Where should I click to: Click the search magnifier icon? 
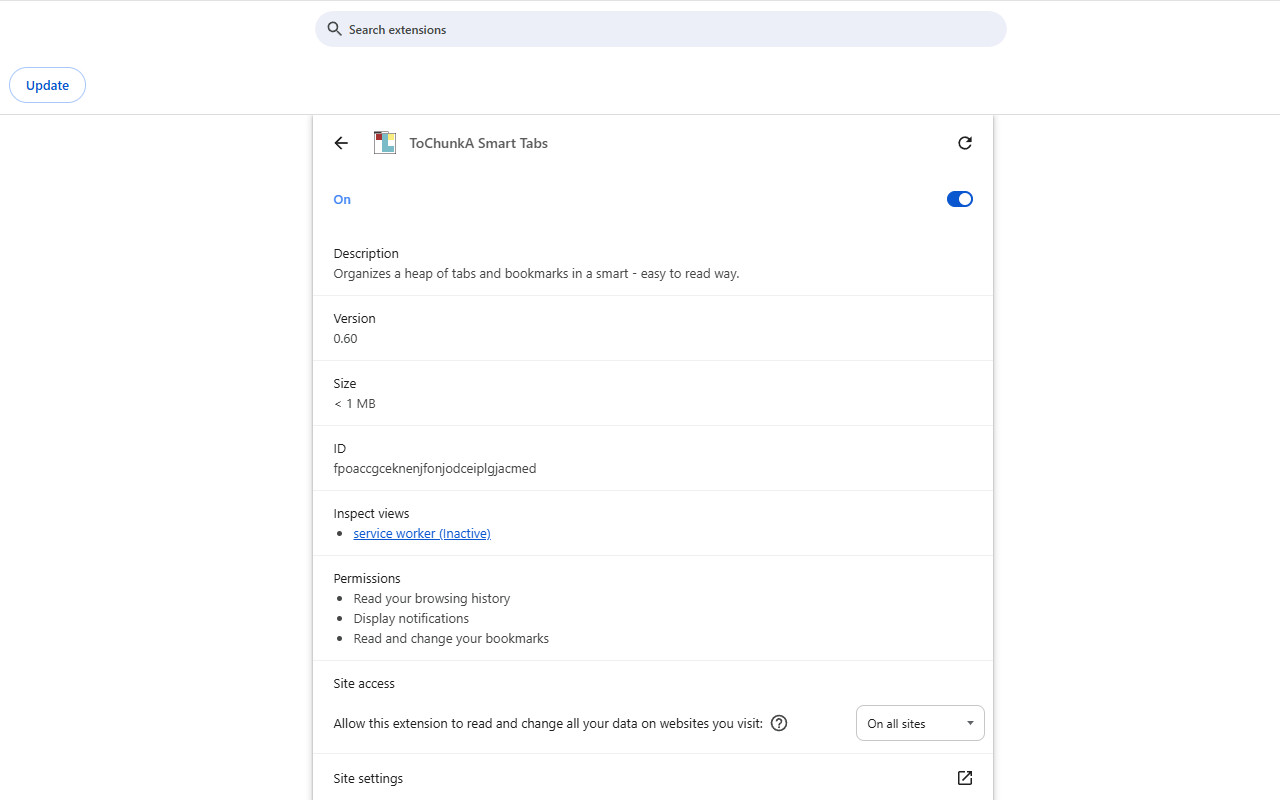pyautogui.click(x=334, y=29)
